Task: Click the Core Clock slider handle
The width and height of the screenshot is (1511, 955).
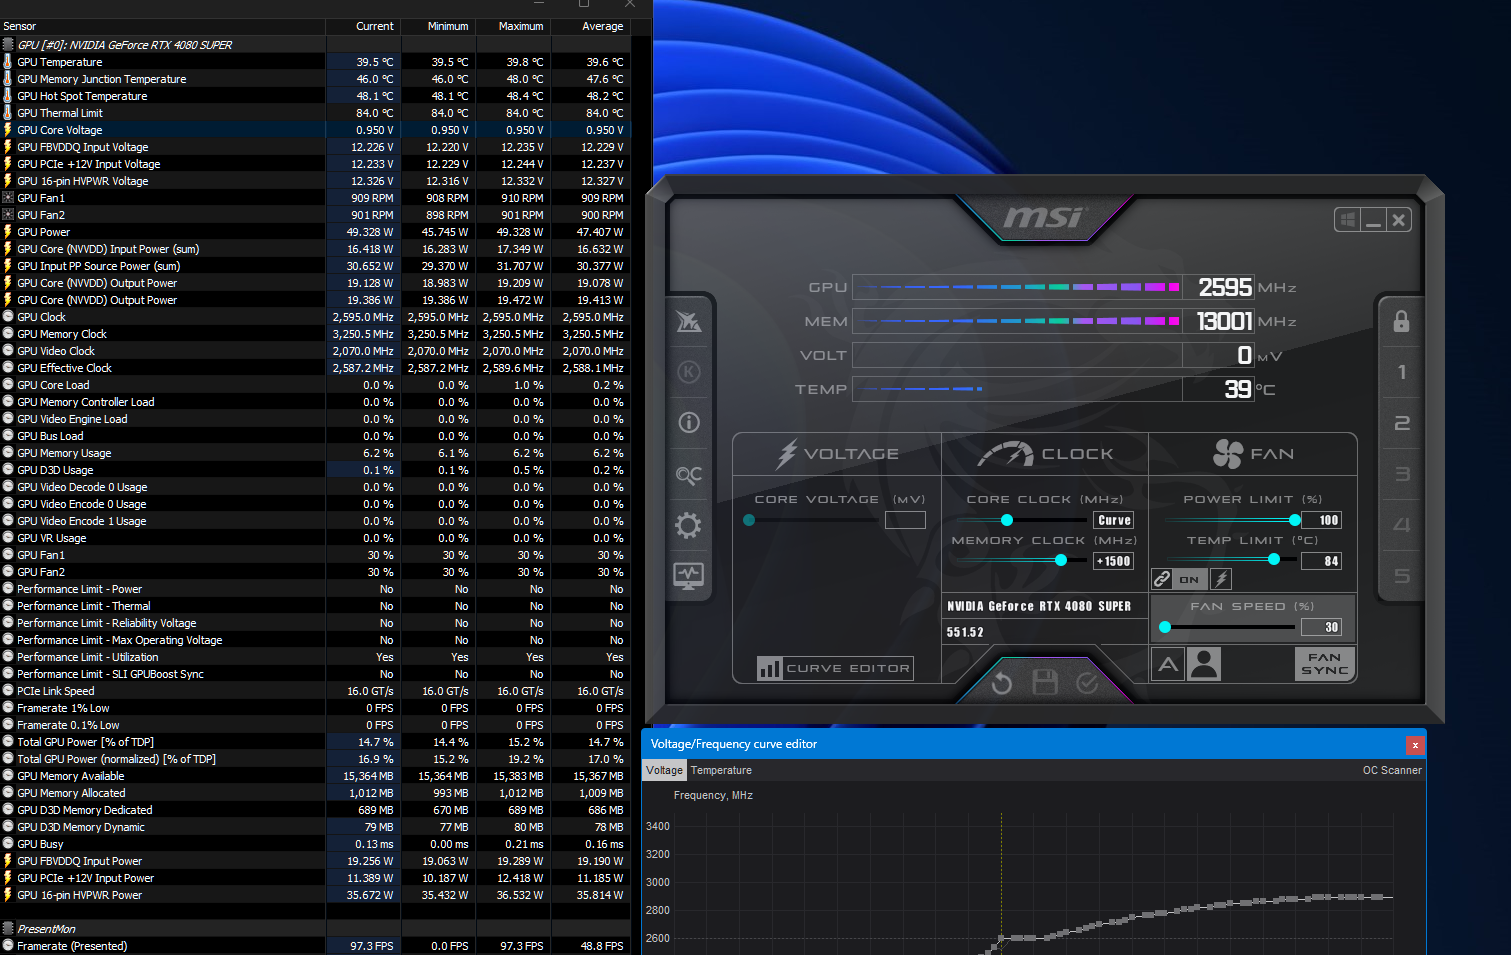Action: pos(1007,520)
